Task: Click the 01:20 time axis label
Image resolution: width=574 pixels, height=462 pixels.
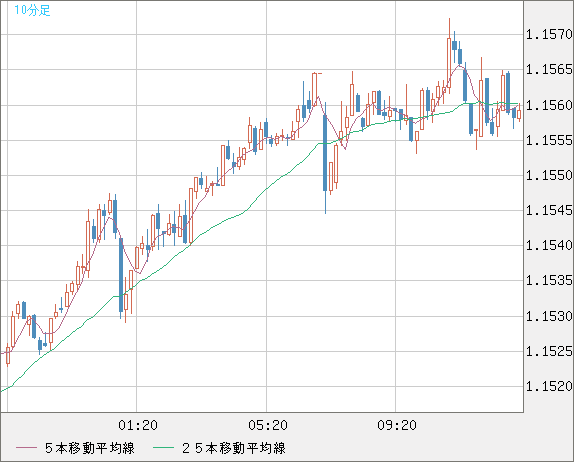Action: point(138,425)
